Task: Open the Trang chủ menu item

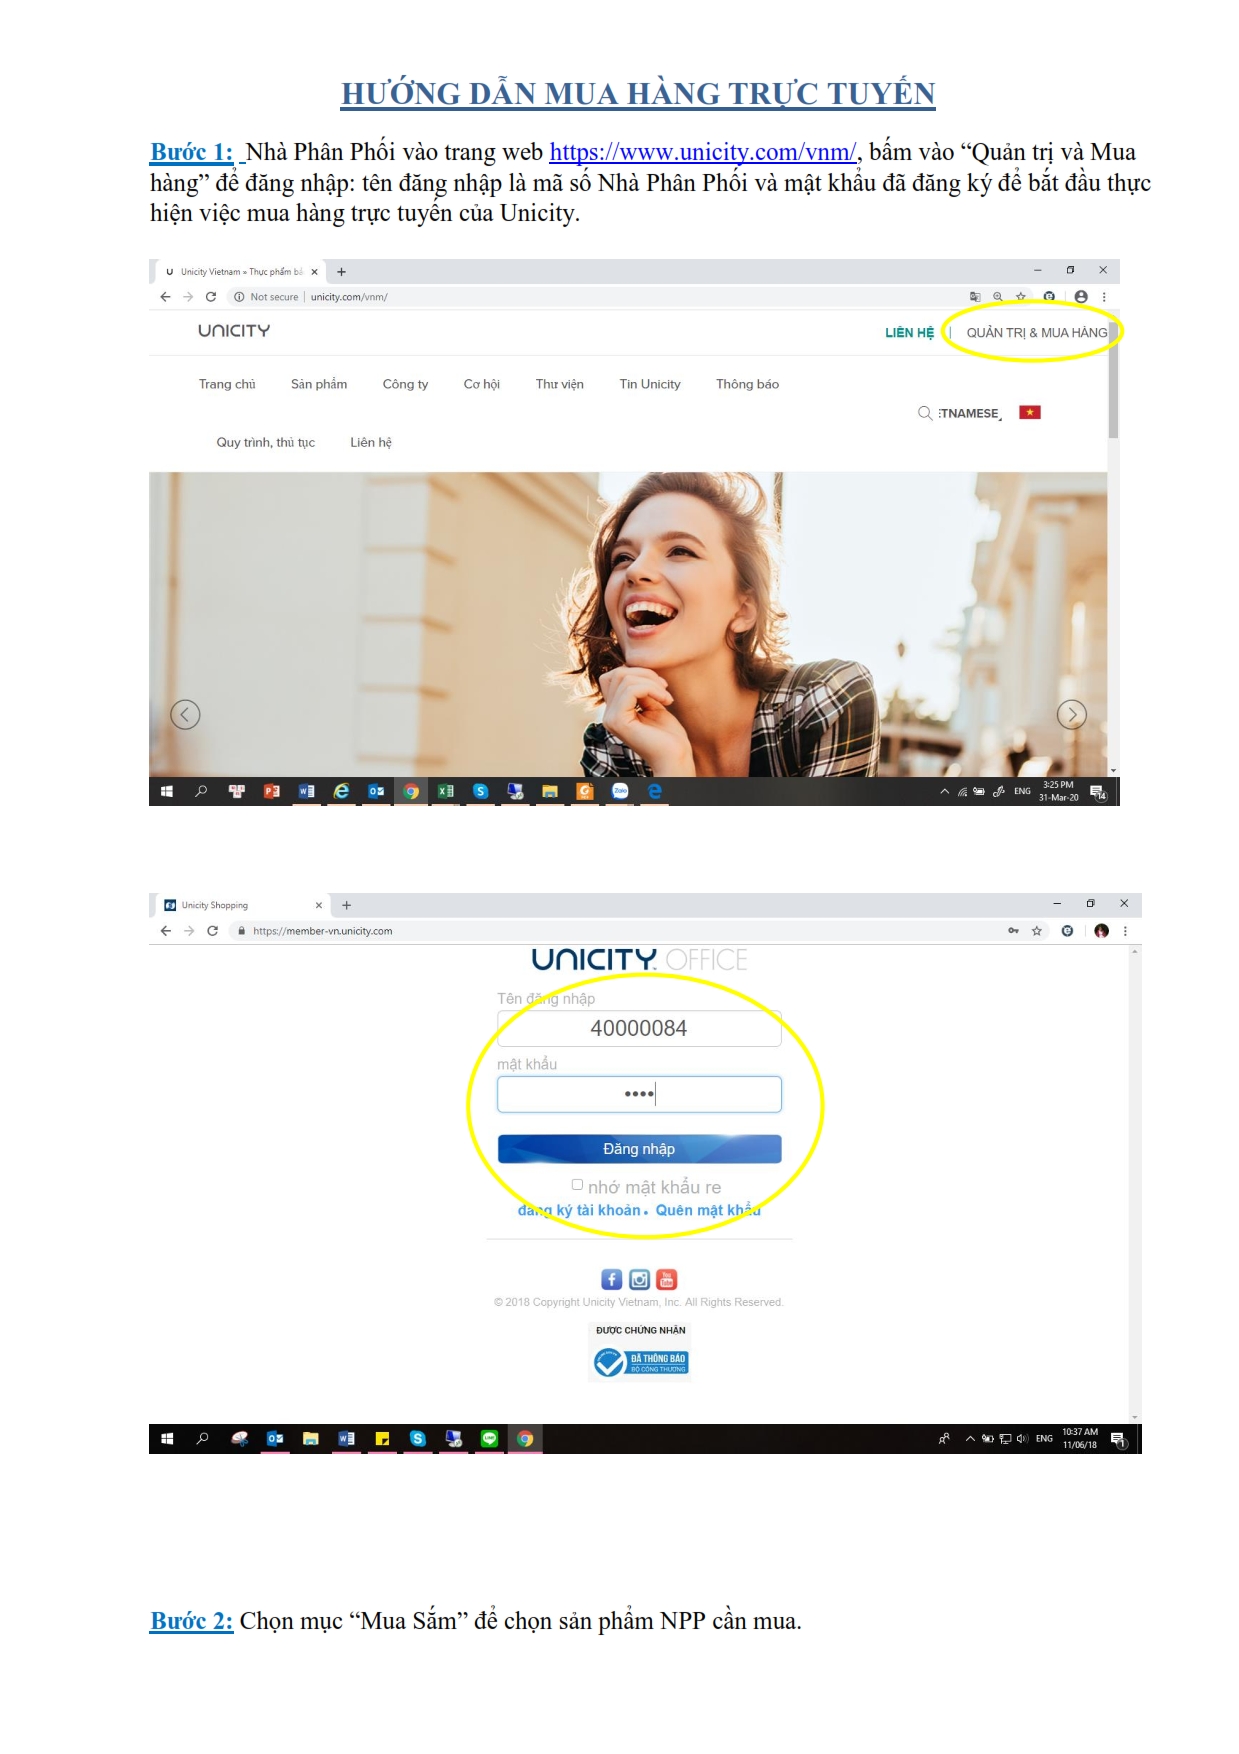Action: click(227, 384)
